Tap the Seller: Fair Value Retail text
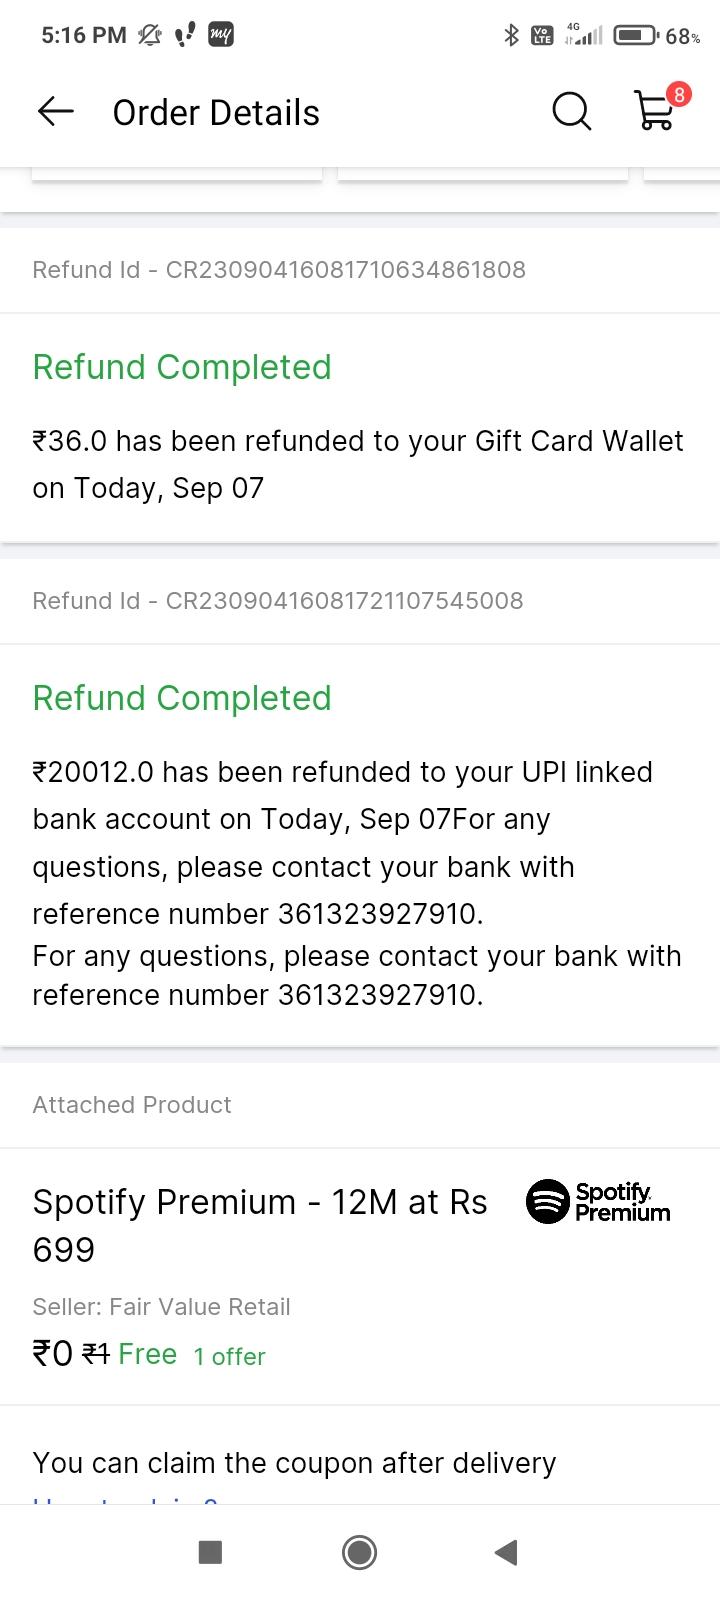Screen dimensions: 720x1600 (161, 1307)
